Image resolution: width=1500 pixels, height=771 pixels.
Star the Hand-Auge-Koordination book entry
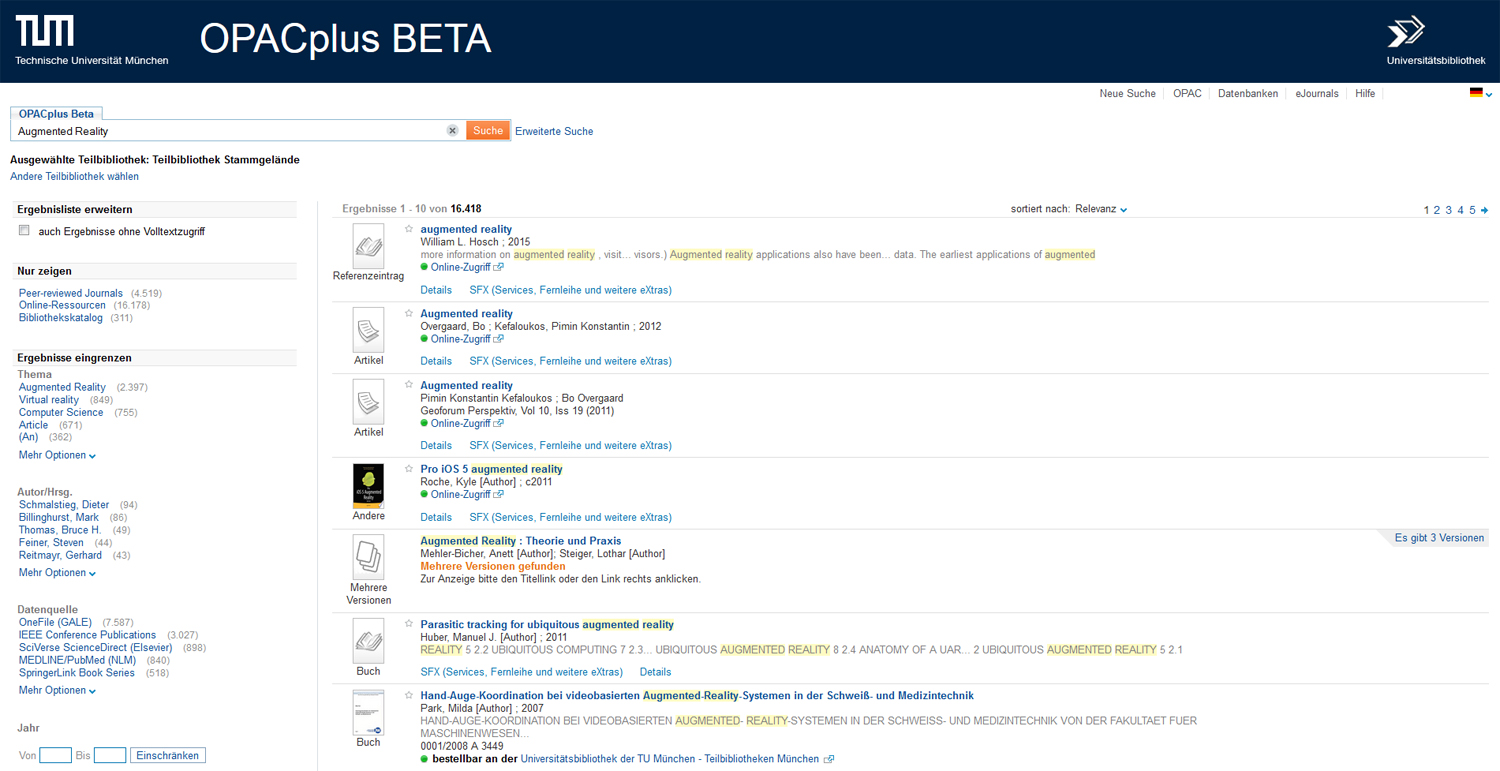point(409,695)
